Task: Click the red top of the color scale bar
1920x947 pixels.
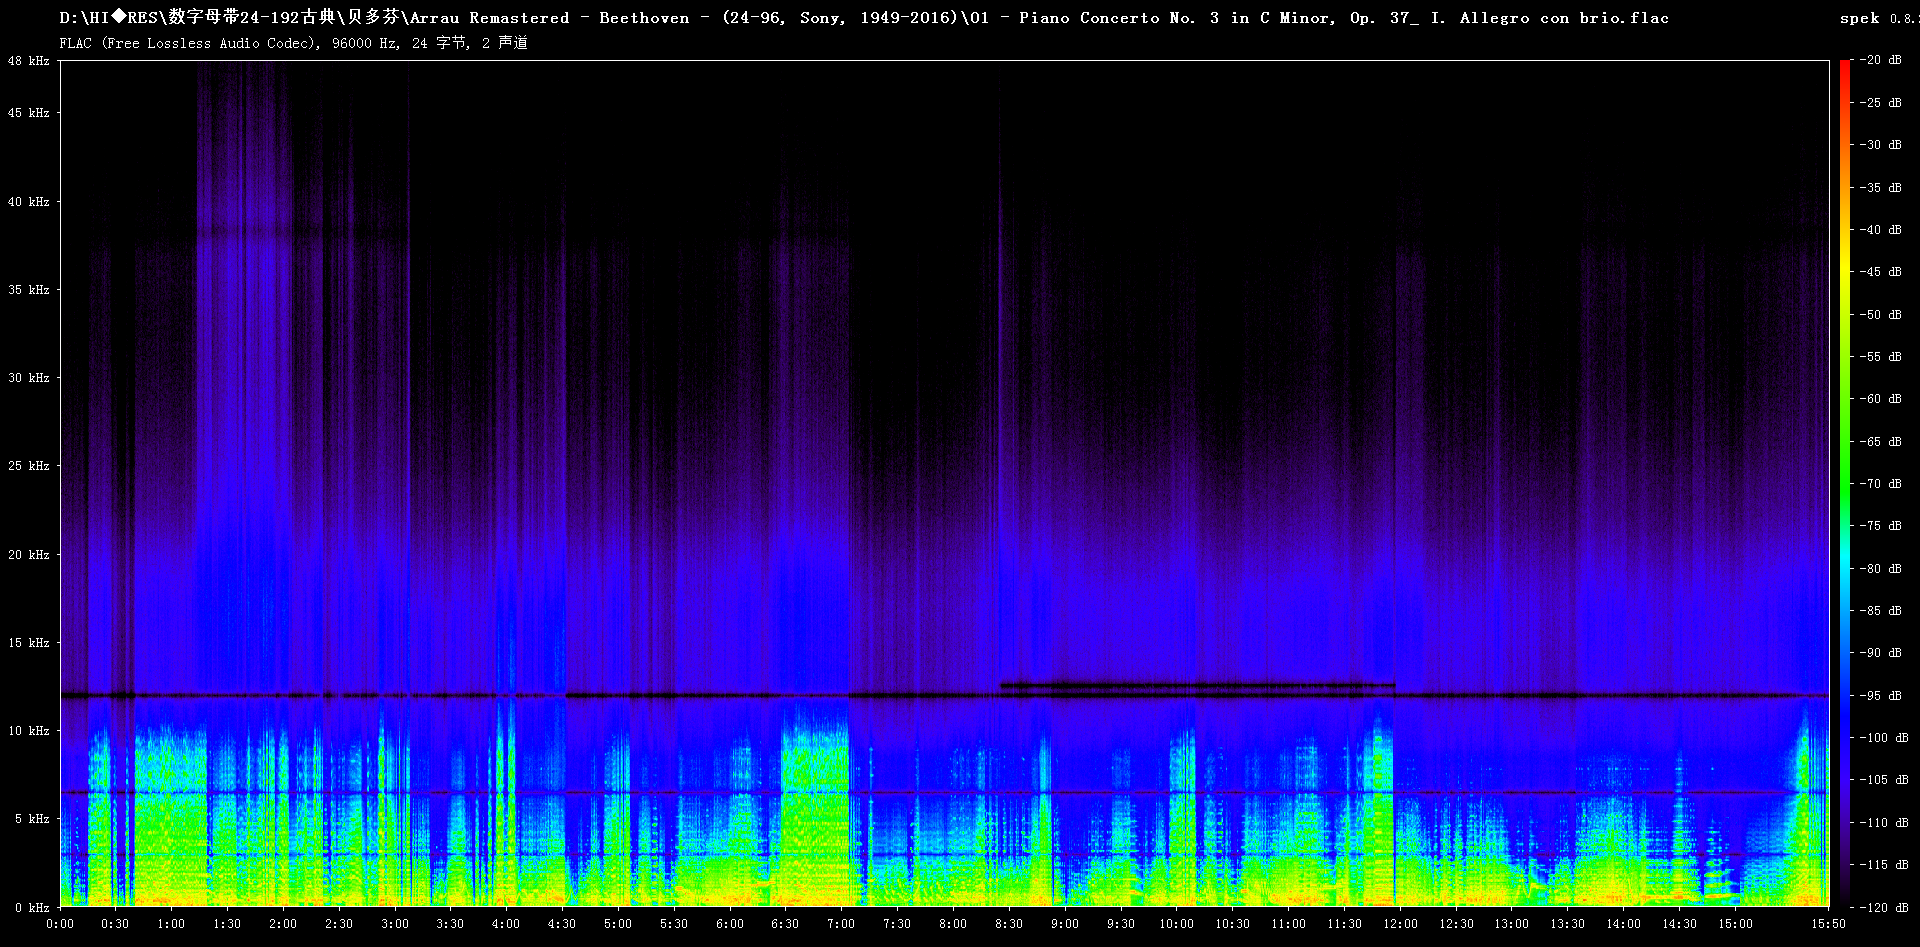Action: point(1844,65)
